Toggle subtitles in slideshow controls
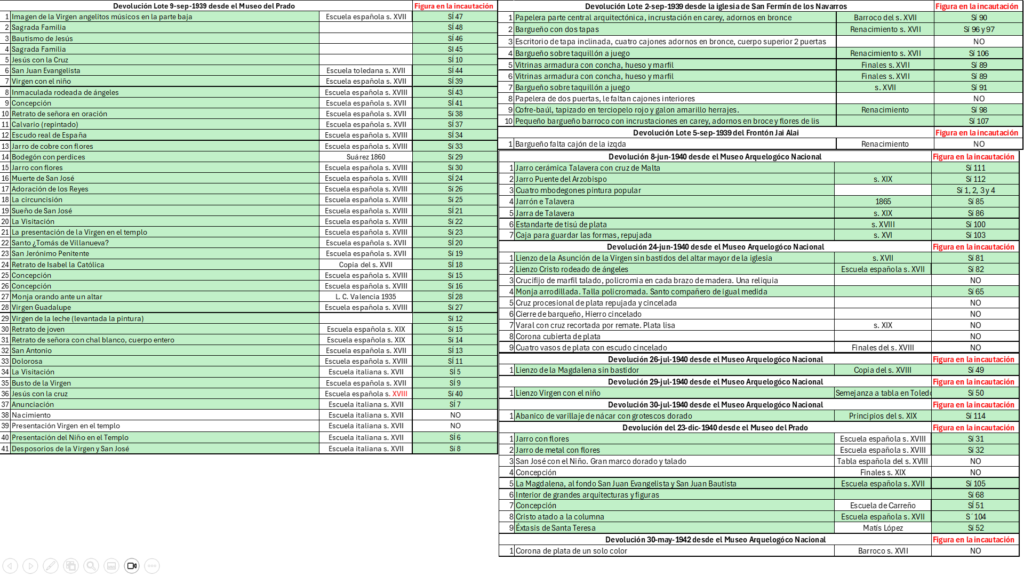This screenshot has height=576, width=1024. point(112,566)
